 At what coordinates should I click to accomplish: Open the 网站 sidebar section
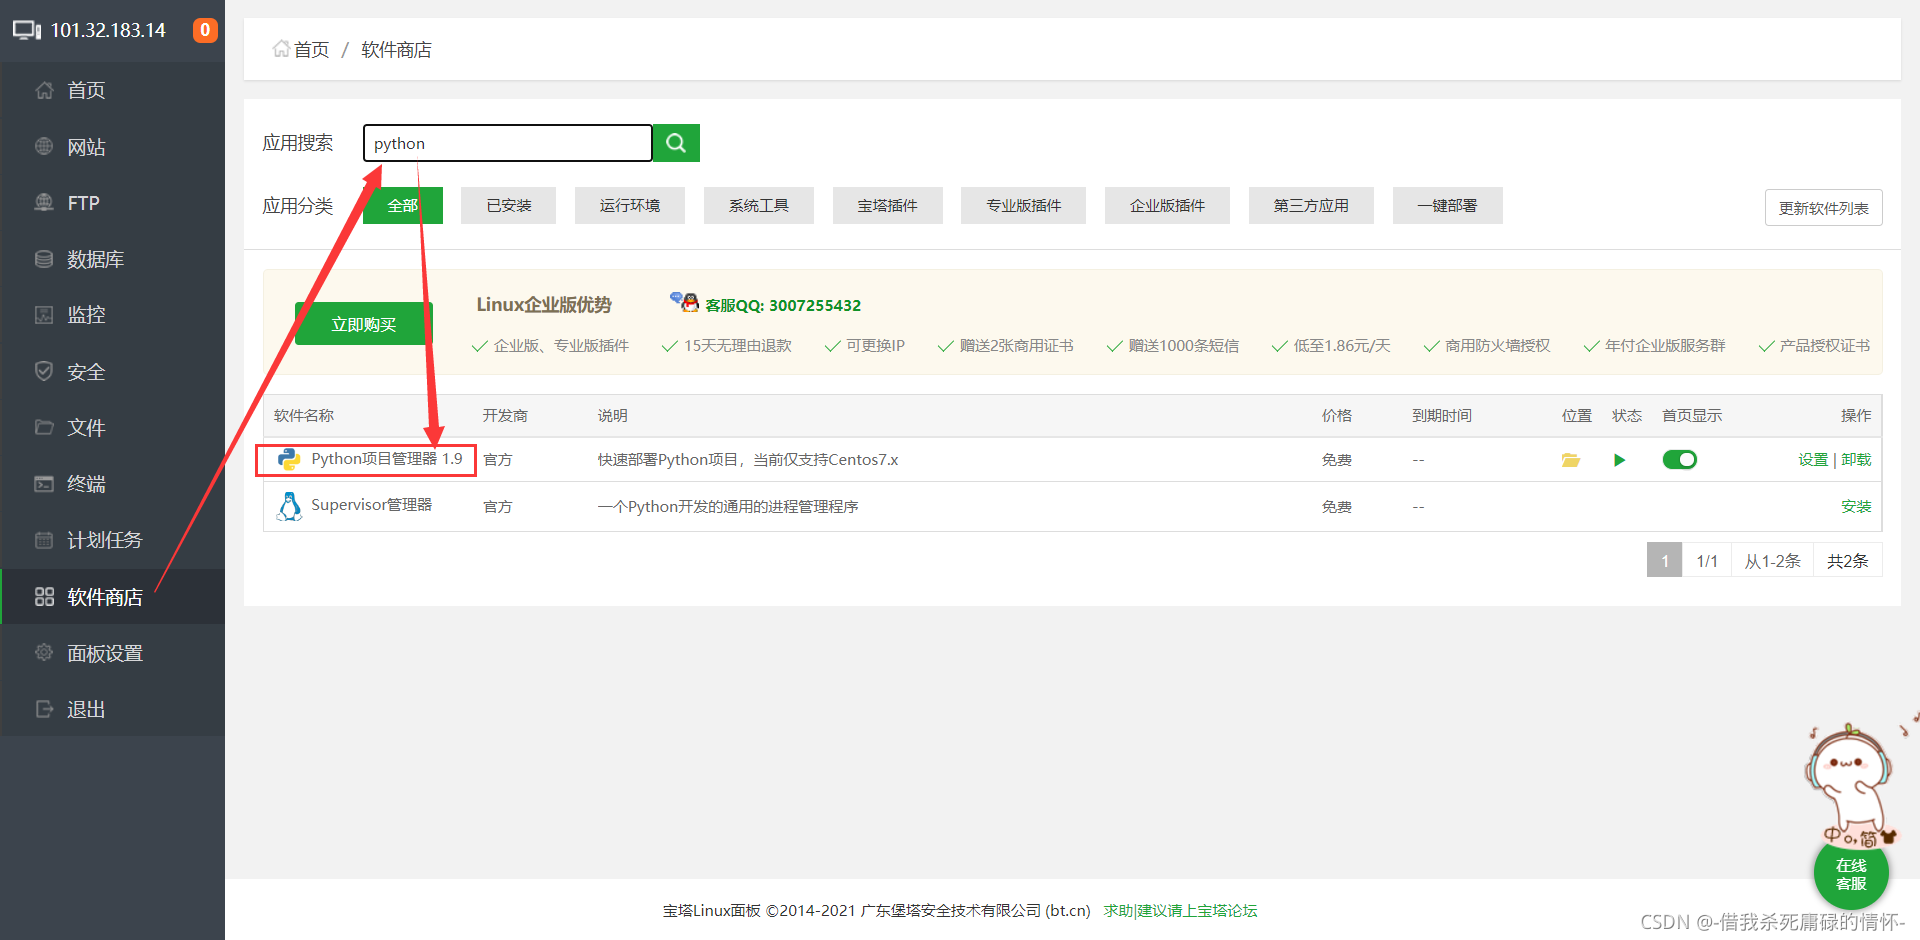pos(85,146)
